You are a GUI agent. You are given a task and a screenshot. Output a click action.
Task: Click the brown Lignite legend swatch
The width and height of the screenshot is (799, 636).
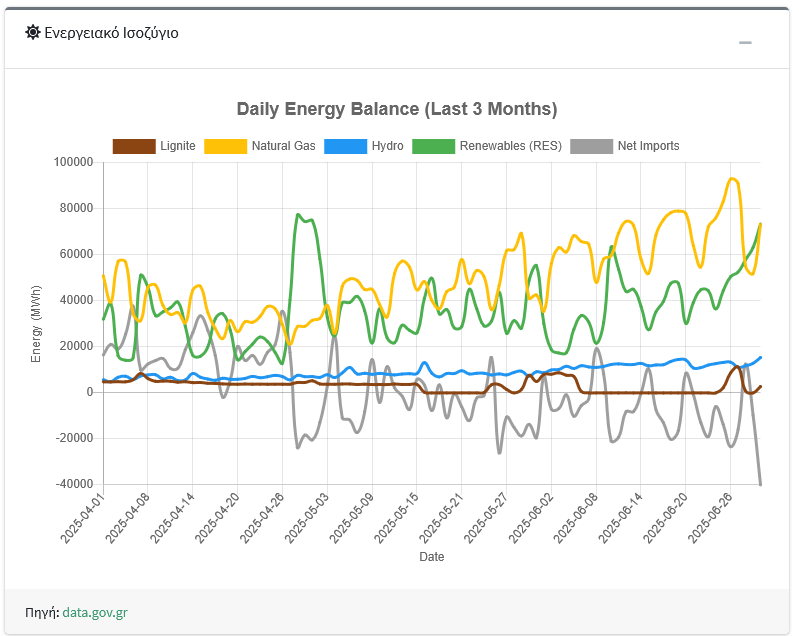tap(134, 146)
